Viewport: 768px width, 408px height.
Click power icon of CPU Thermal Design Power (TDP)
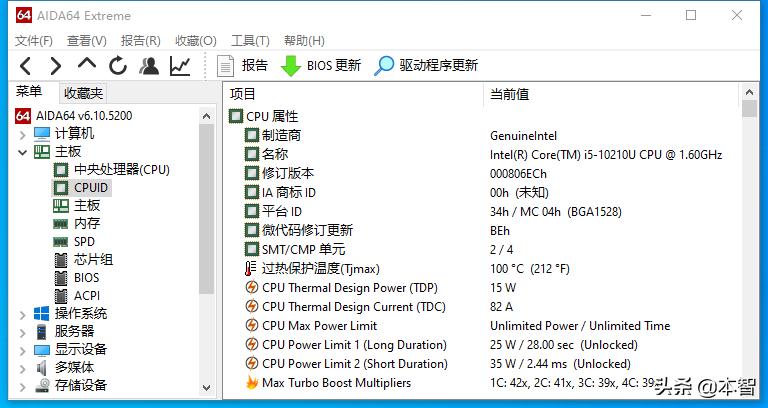(251, 288)
